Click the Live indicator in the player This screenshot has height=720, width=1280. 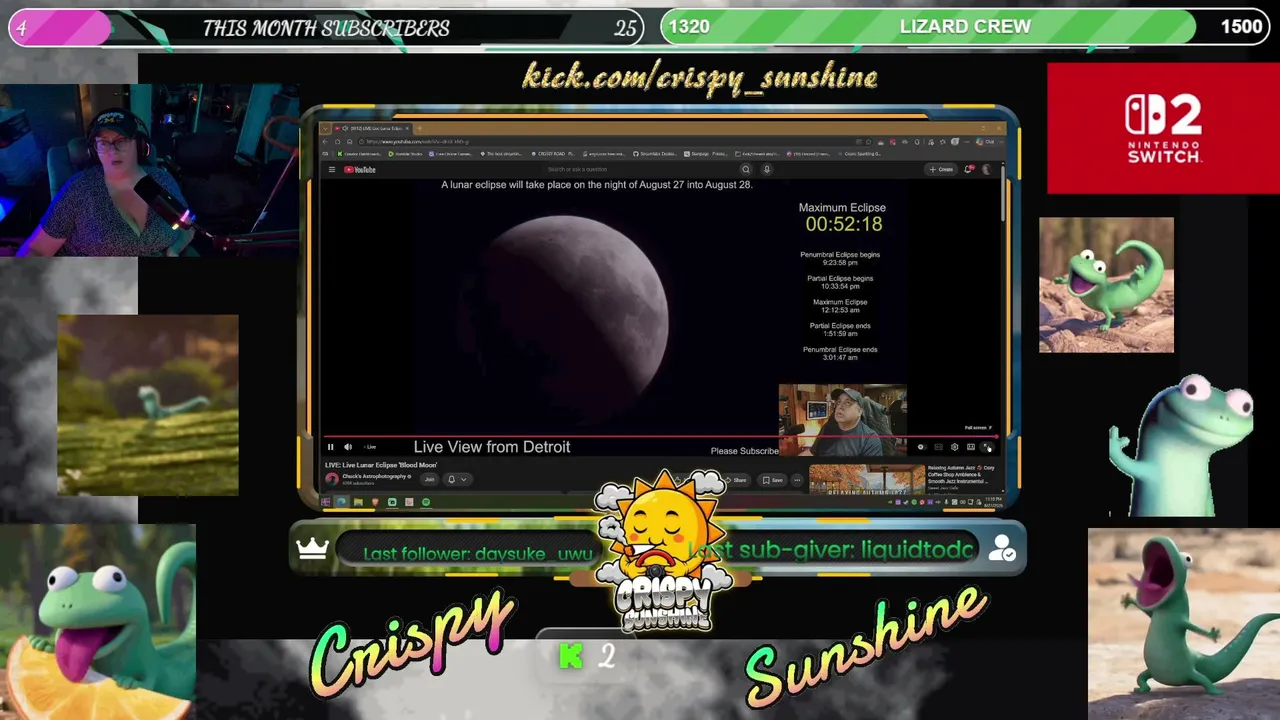371,447
